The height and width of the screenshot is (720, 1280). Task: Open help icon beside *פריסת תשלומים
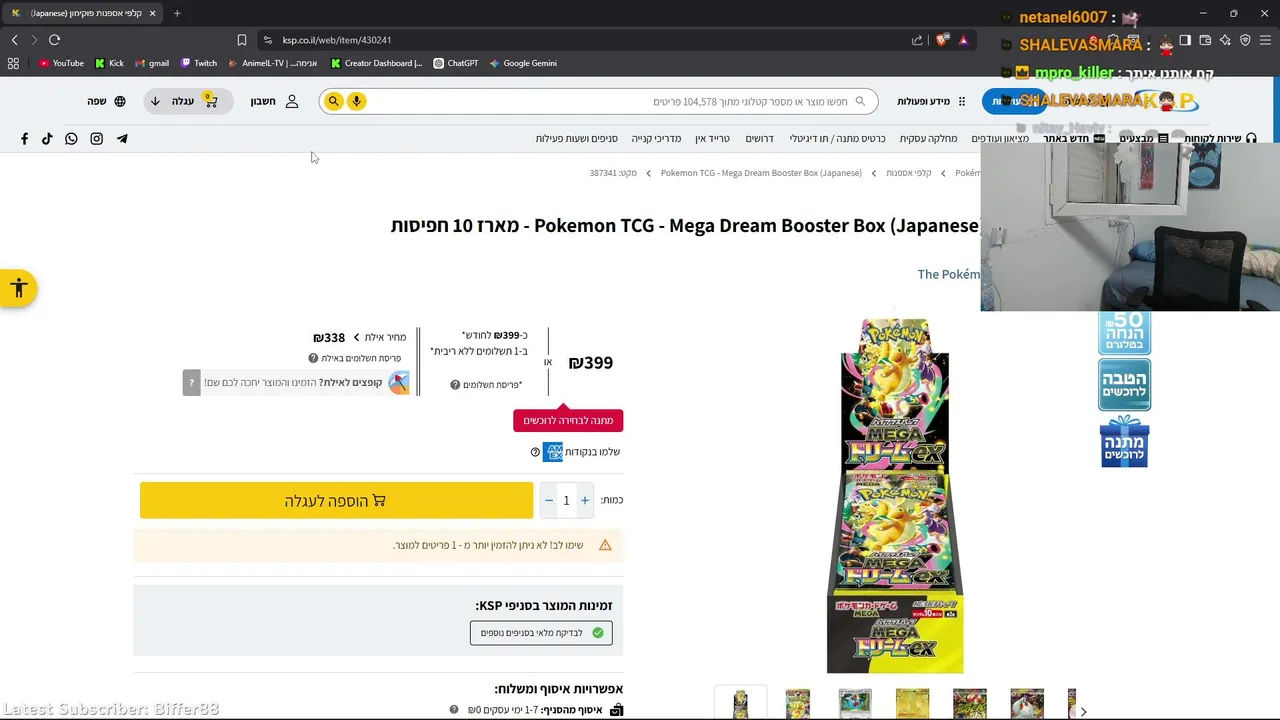[x=455, y=385]
